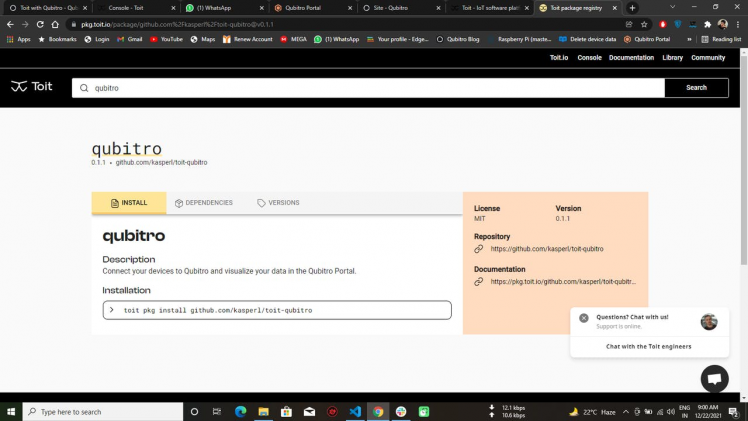Open the MEGA bookmark
Image resolution: width=748 pixels, height=421 pixels.
coord(293,39)
